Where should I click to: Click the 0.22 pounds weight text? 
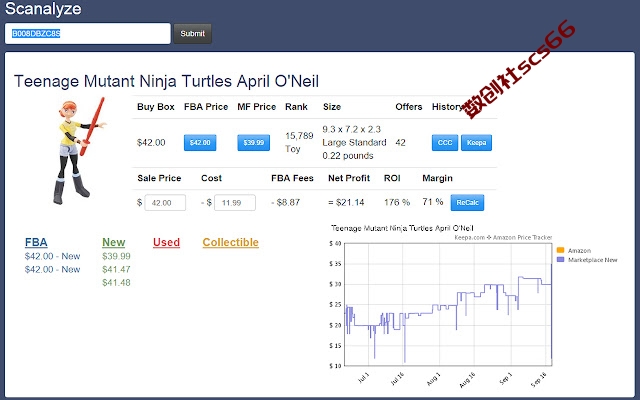point(348,156)
